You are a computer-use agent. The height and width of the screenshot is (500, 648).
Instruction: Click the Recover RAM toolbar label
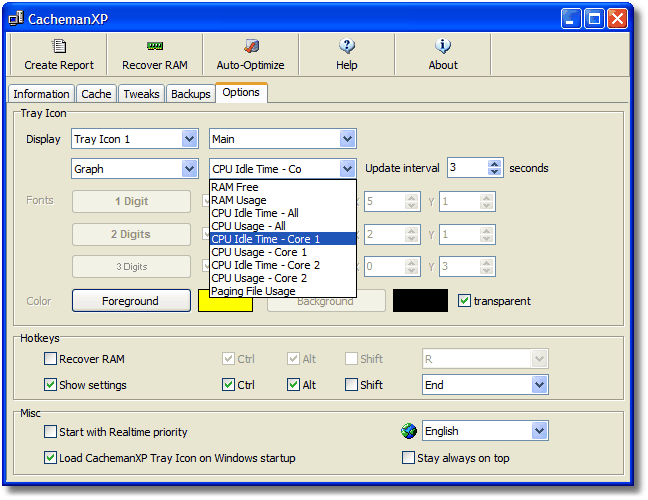[x=155, y=65]
